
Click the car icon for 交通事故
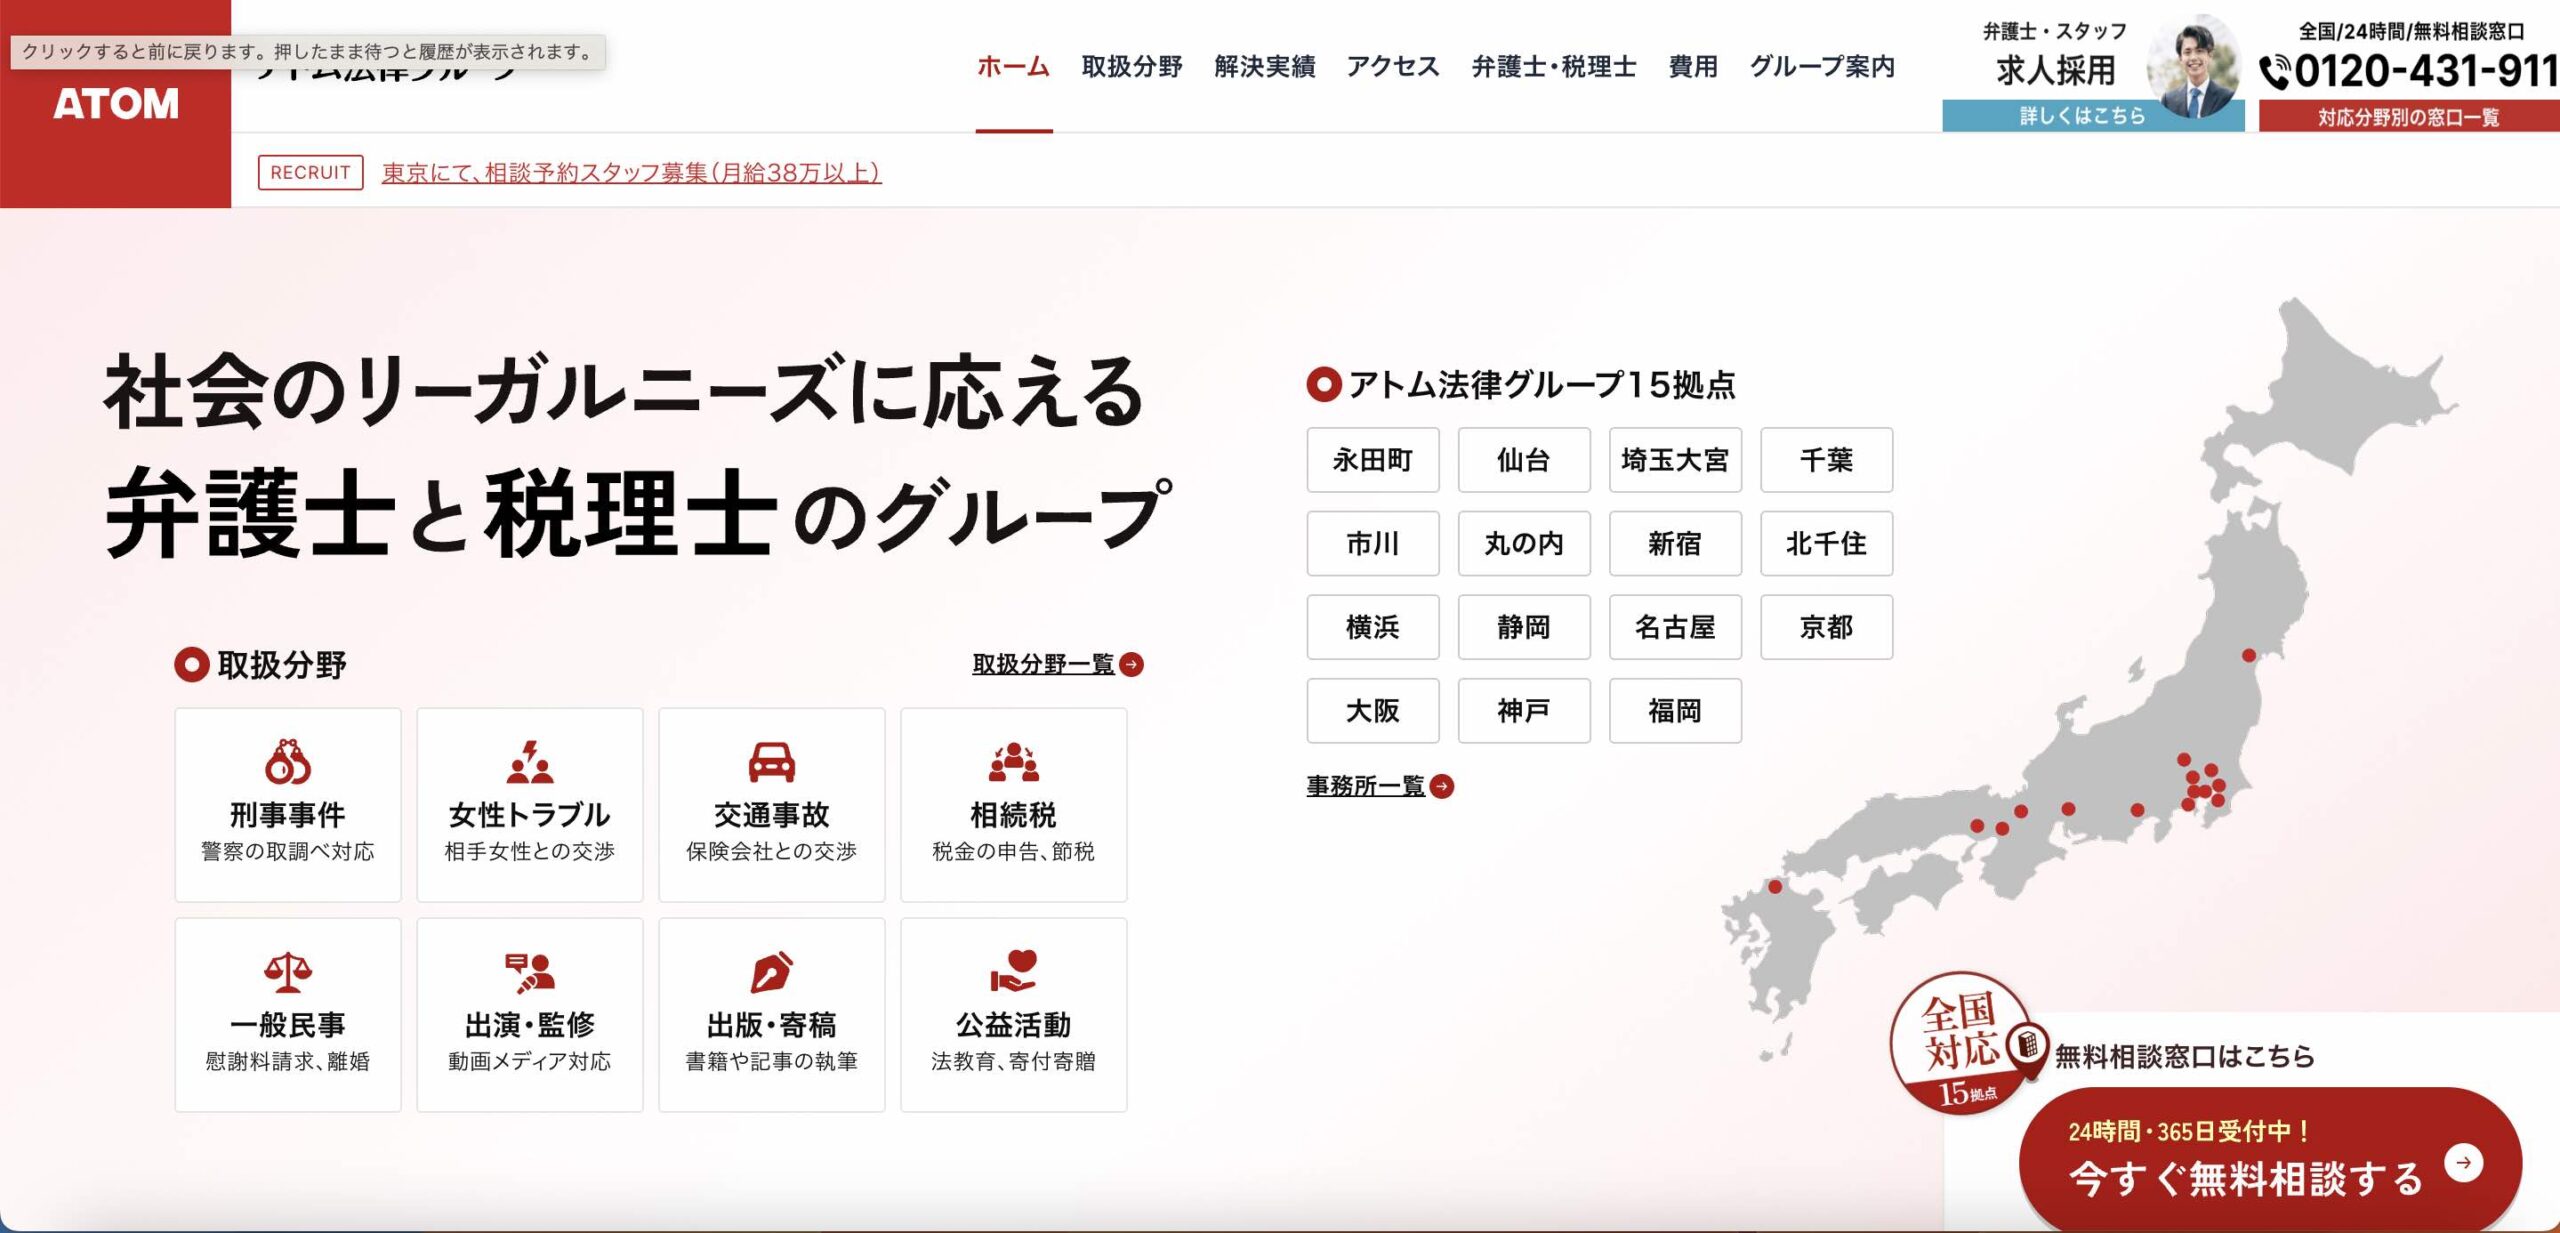(771, 762)
